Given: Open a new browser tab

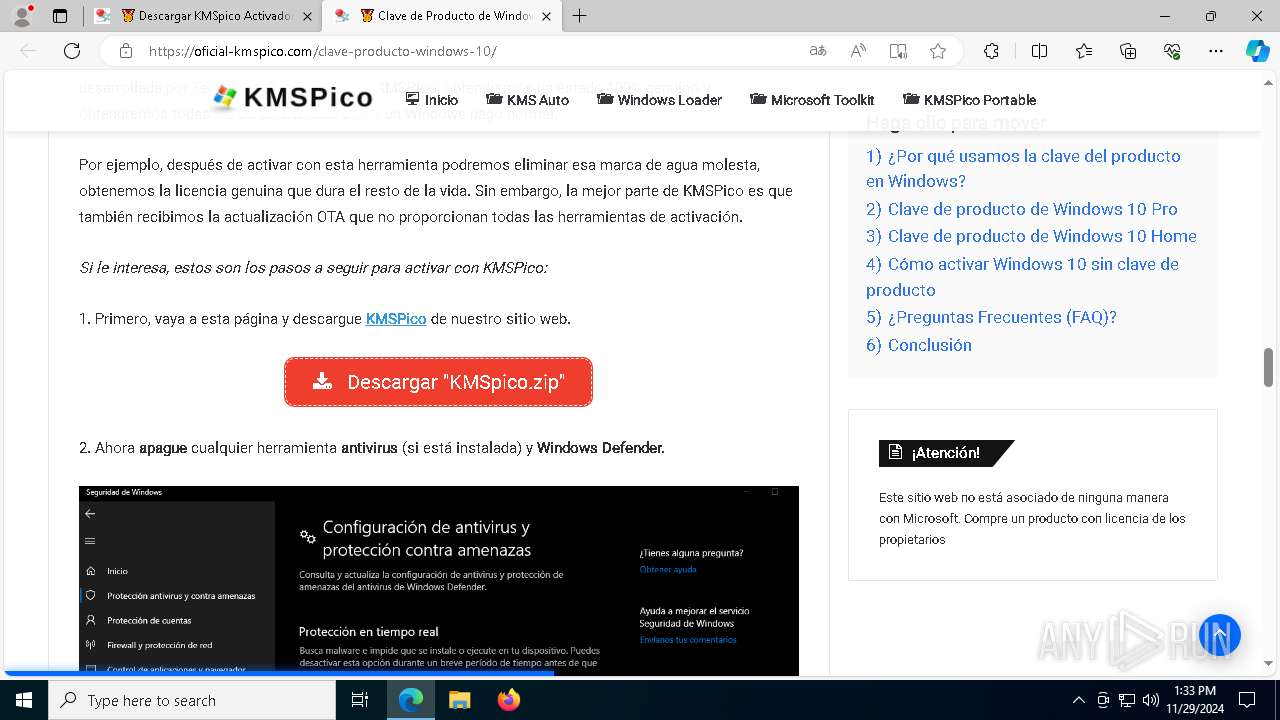Looking at the screenshot, I should pyautogui.click(x=579, y=16).
